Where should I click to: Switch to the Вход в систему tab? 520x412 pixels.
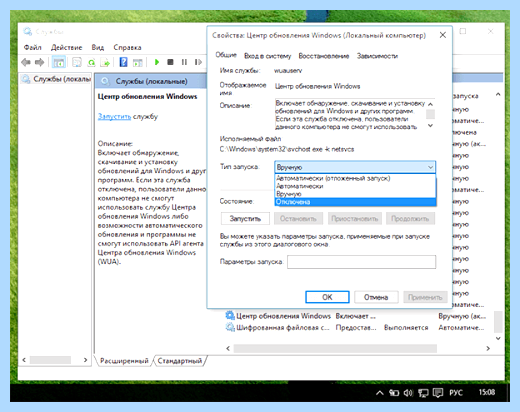pos(268,56)
